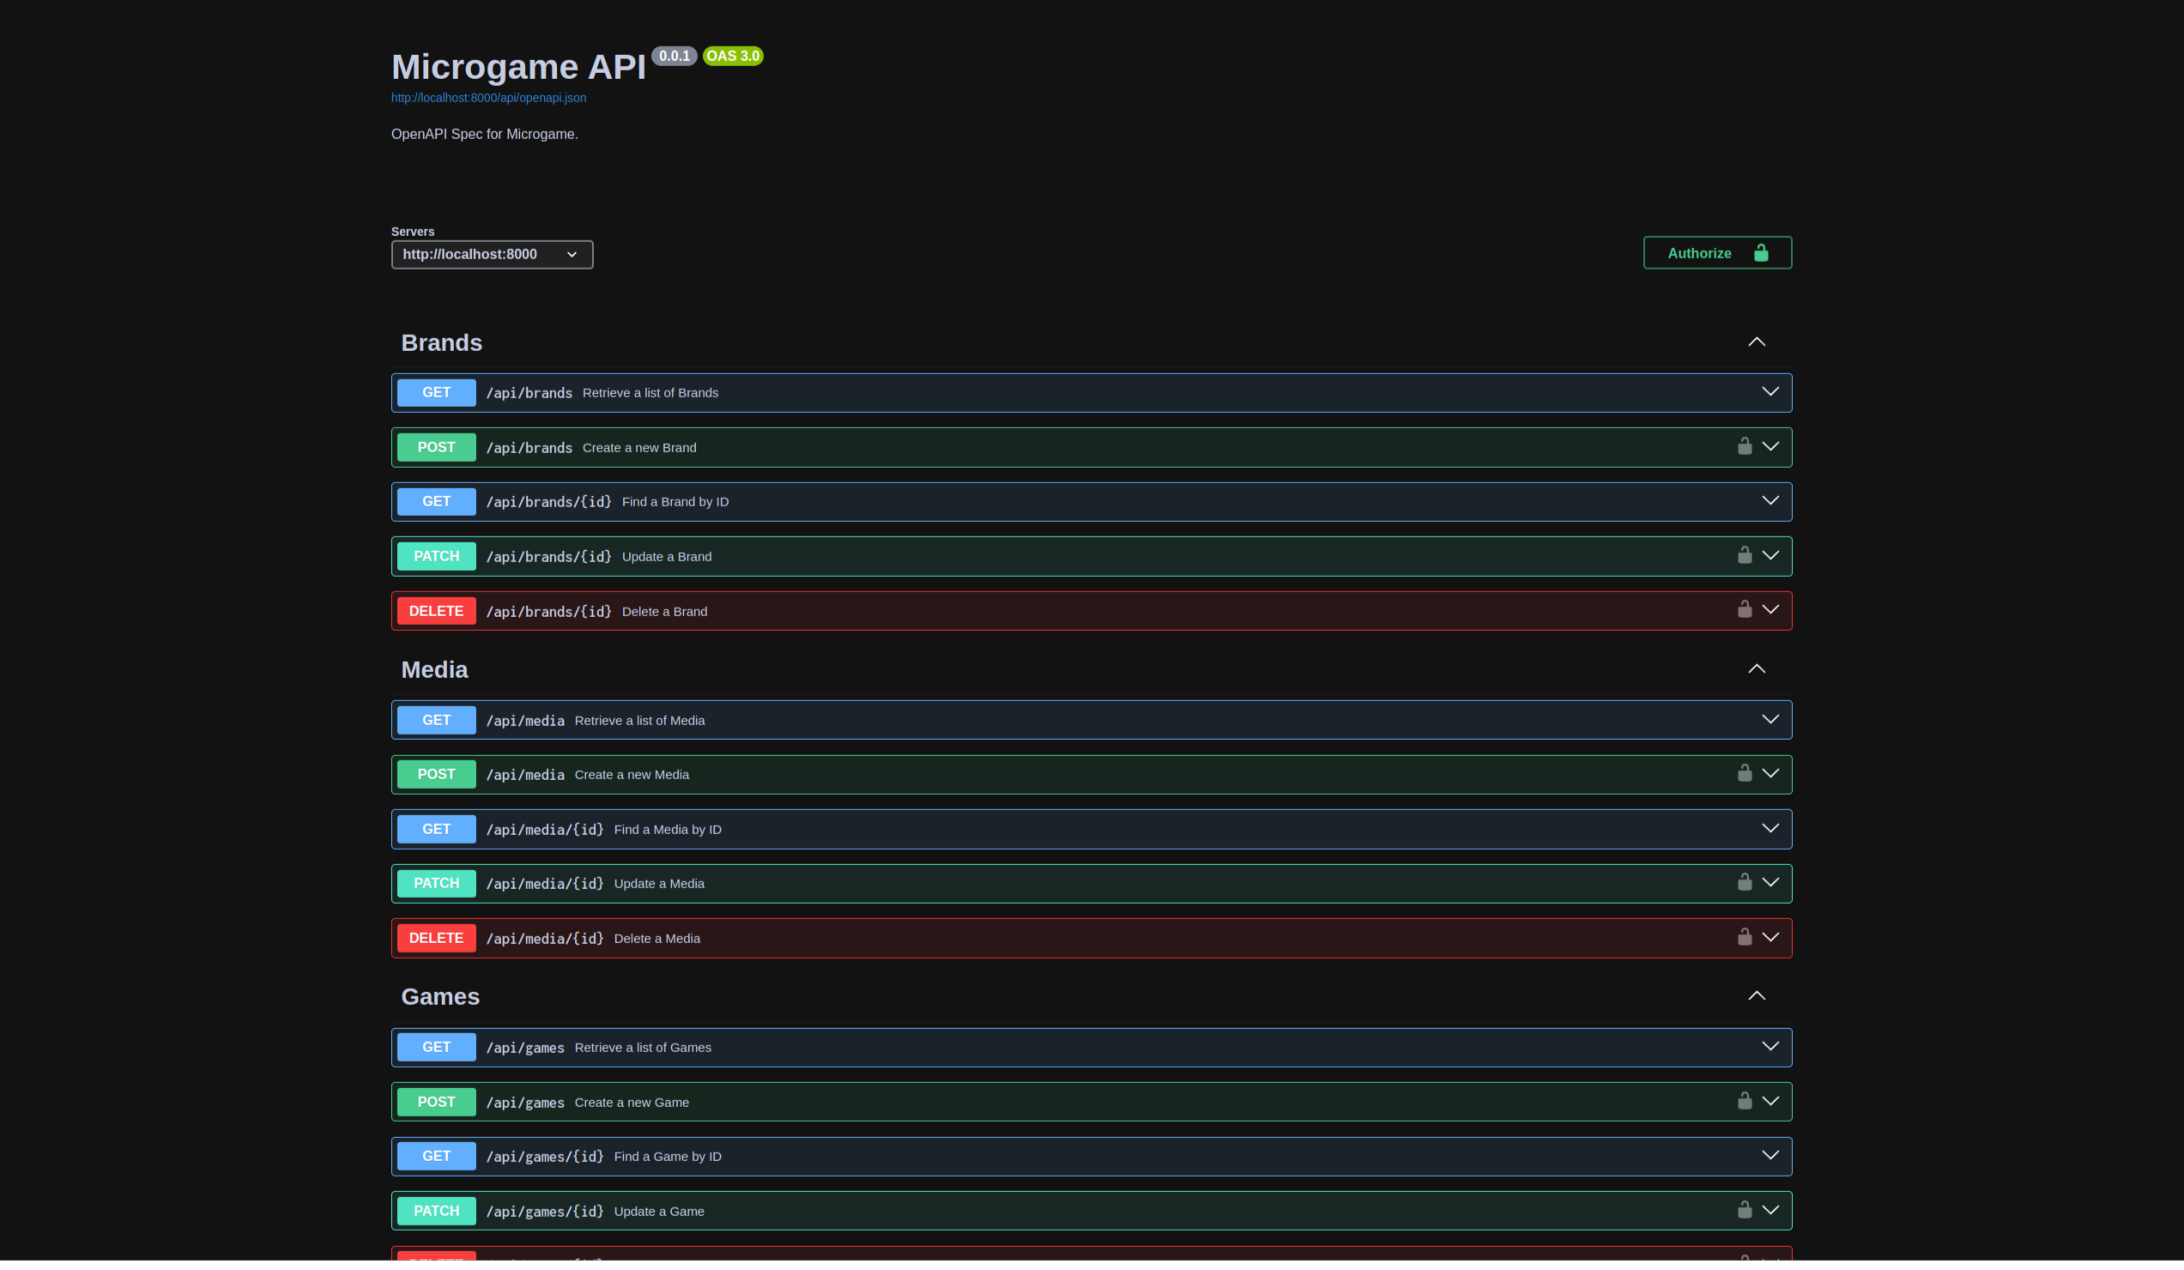The height and width of the screenshot is (1270, 2184).
Task: Collapse the Brands section
Action: [1756, 342]
